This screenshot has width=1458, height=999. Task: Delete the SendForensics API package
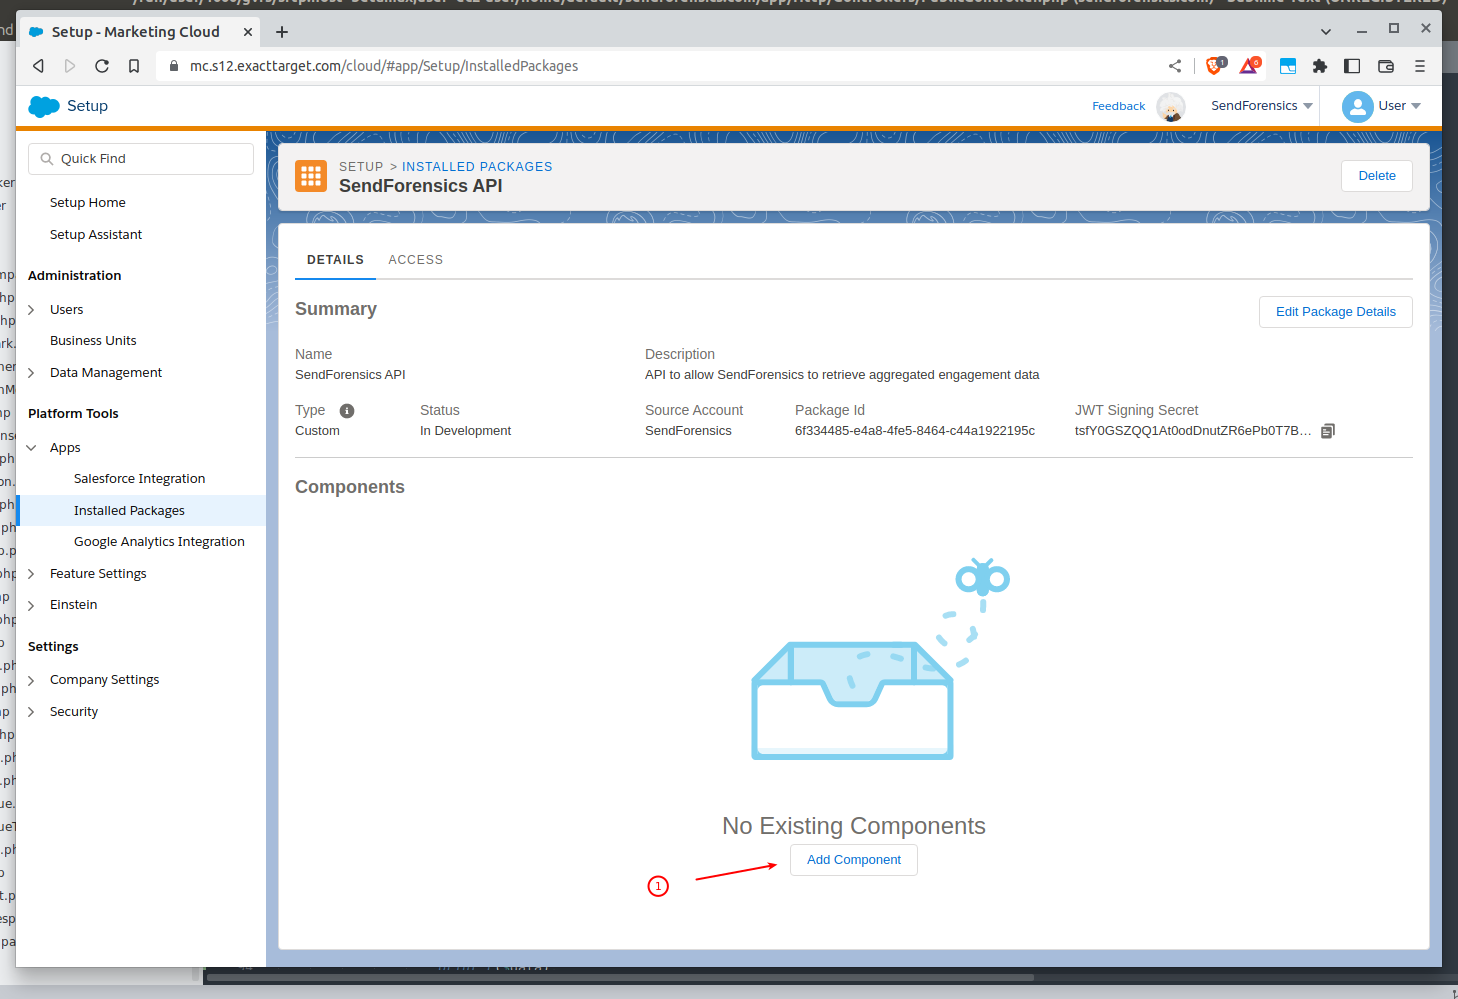pyautogui.click(x=1377, y=176)
